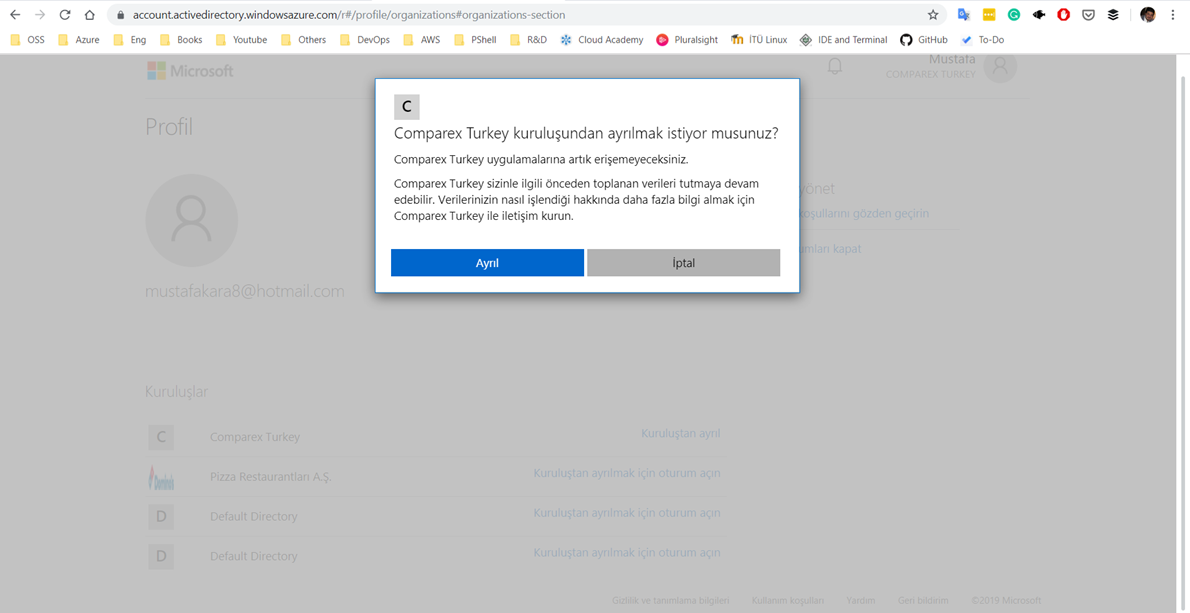Click the Profil page heading
Screen dimensions: 1190x613
click(x=169, y=127)
